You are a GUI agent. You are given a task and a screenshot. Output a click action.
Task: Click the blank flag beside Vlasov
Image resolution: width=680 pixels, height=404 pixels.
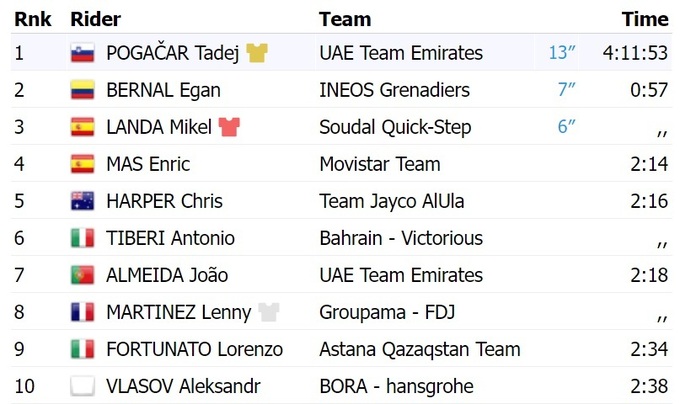(x=82, y=386)
